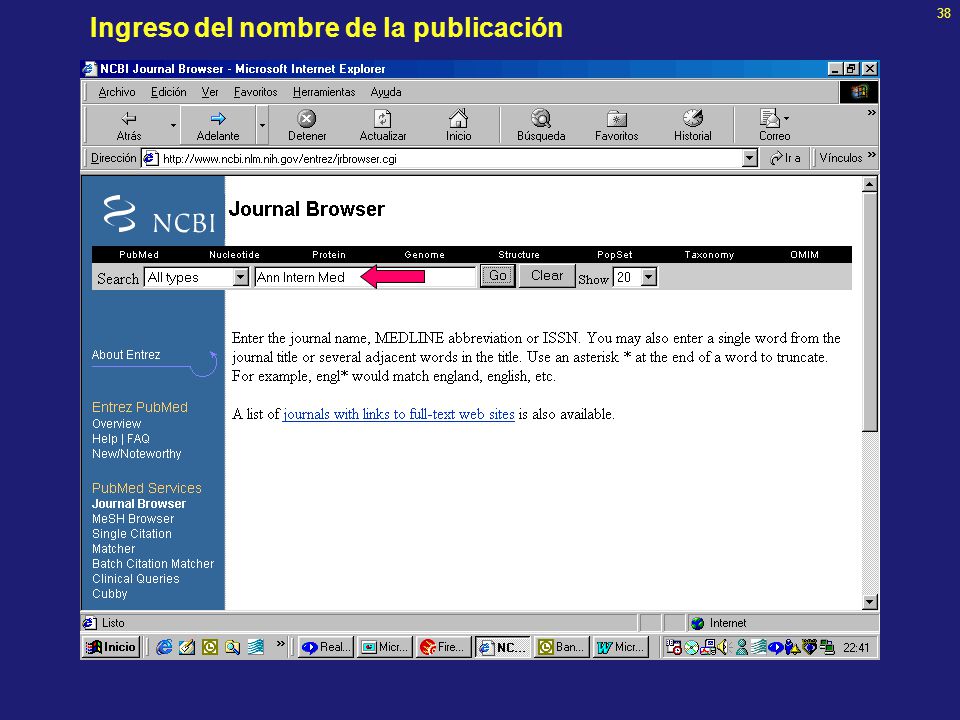Switch to the PopSet database tab
Image resolution: width=960 pixels, height=720 pixels.
[615, 255]
